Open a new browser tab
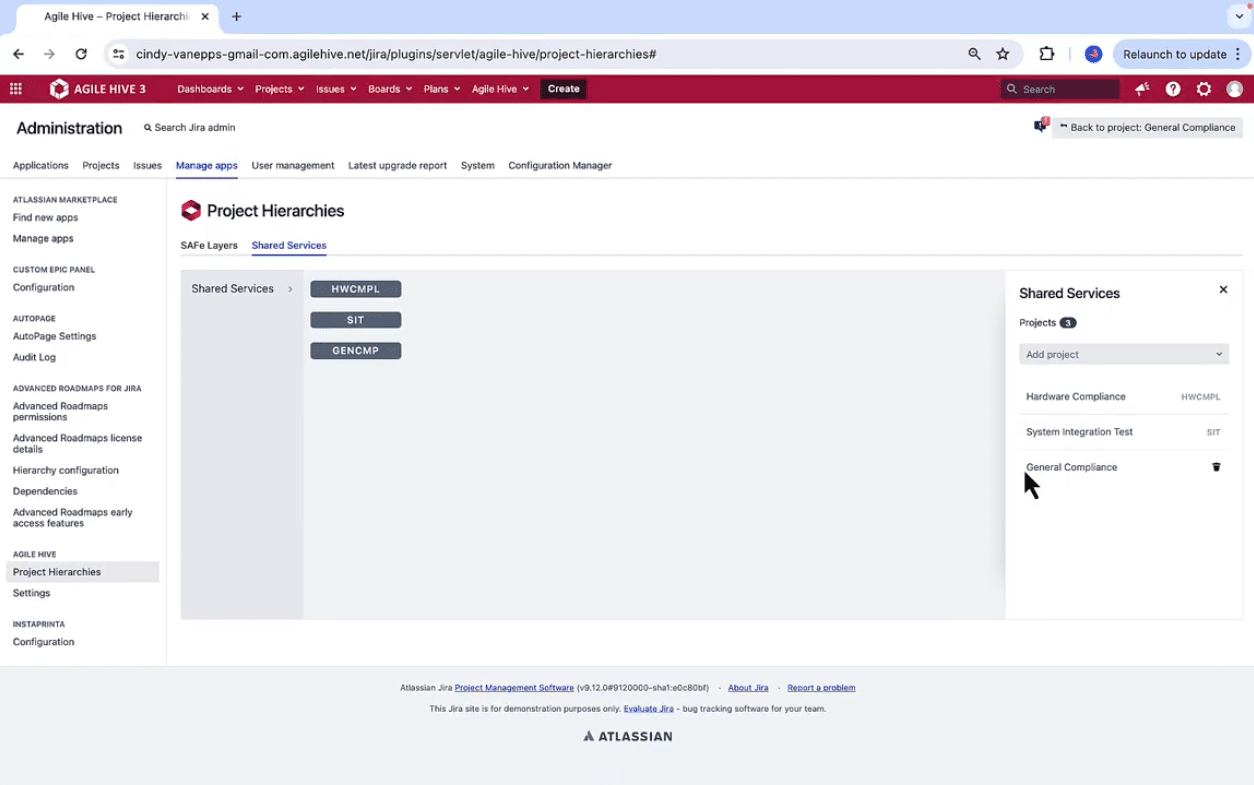1254x785 pixels. [237, 17]
